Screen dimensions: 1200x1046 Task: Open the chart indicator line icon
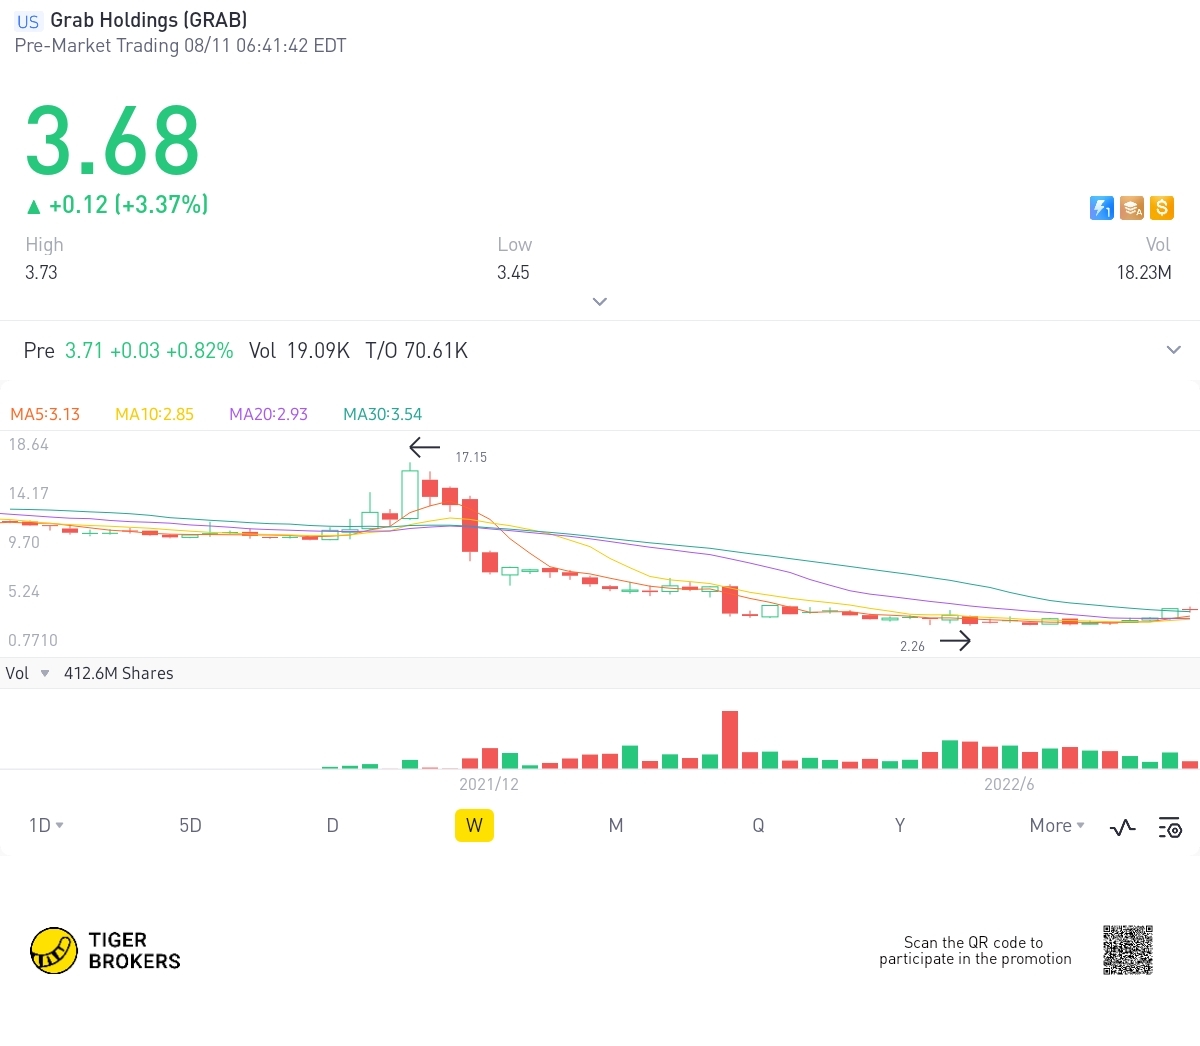[x=1123, y=827]
